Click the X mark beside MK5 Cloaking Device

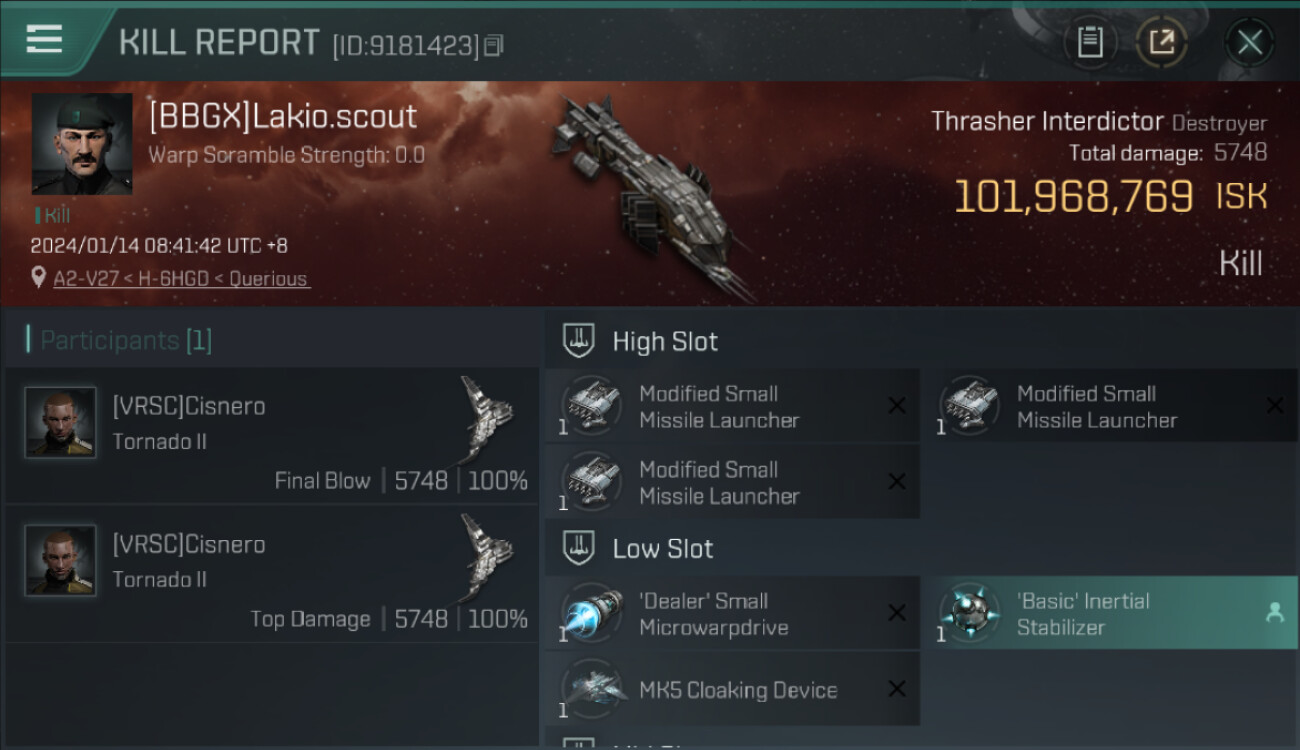[897, 689]
